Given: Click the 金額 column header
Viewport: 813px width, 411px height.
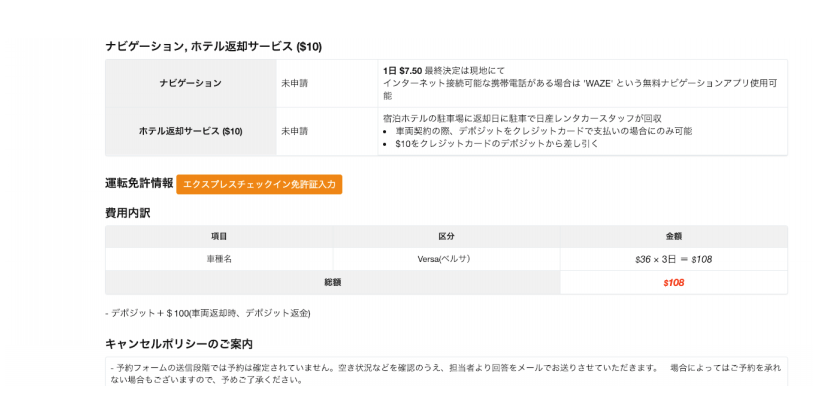Looking at the screenshot, I should click(x=674, y=236).
